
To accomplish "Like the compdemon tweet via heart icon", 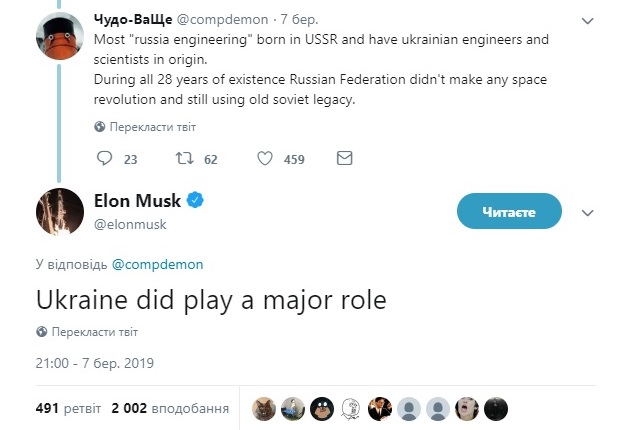I will point(265,158).
